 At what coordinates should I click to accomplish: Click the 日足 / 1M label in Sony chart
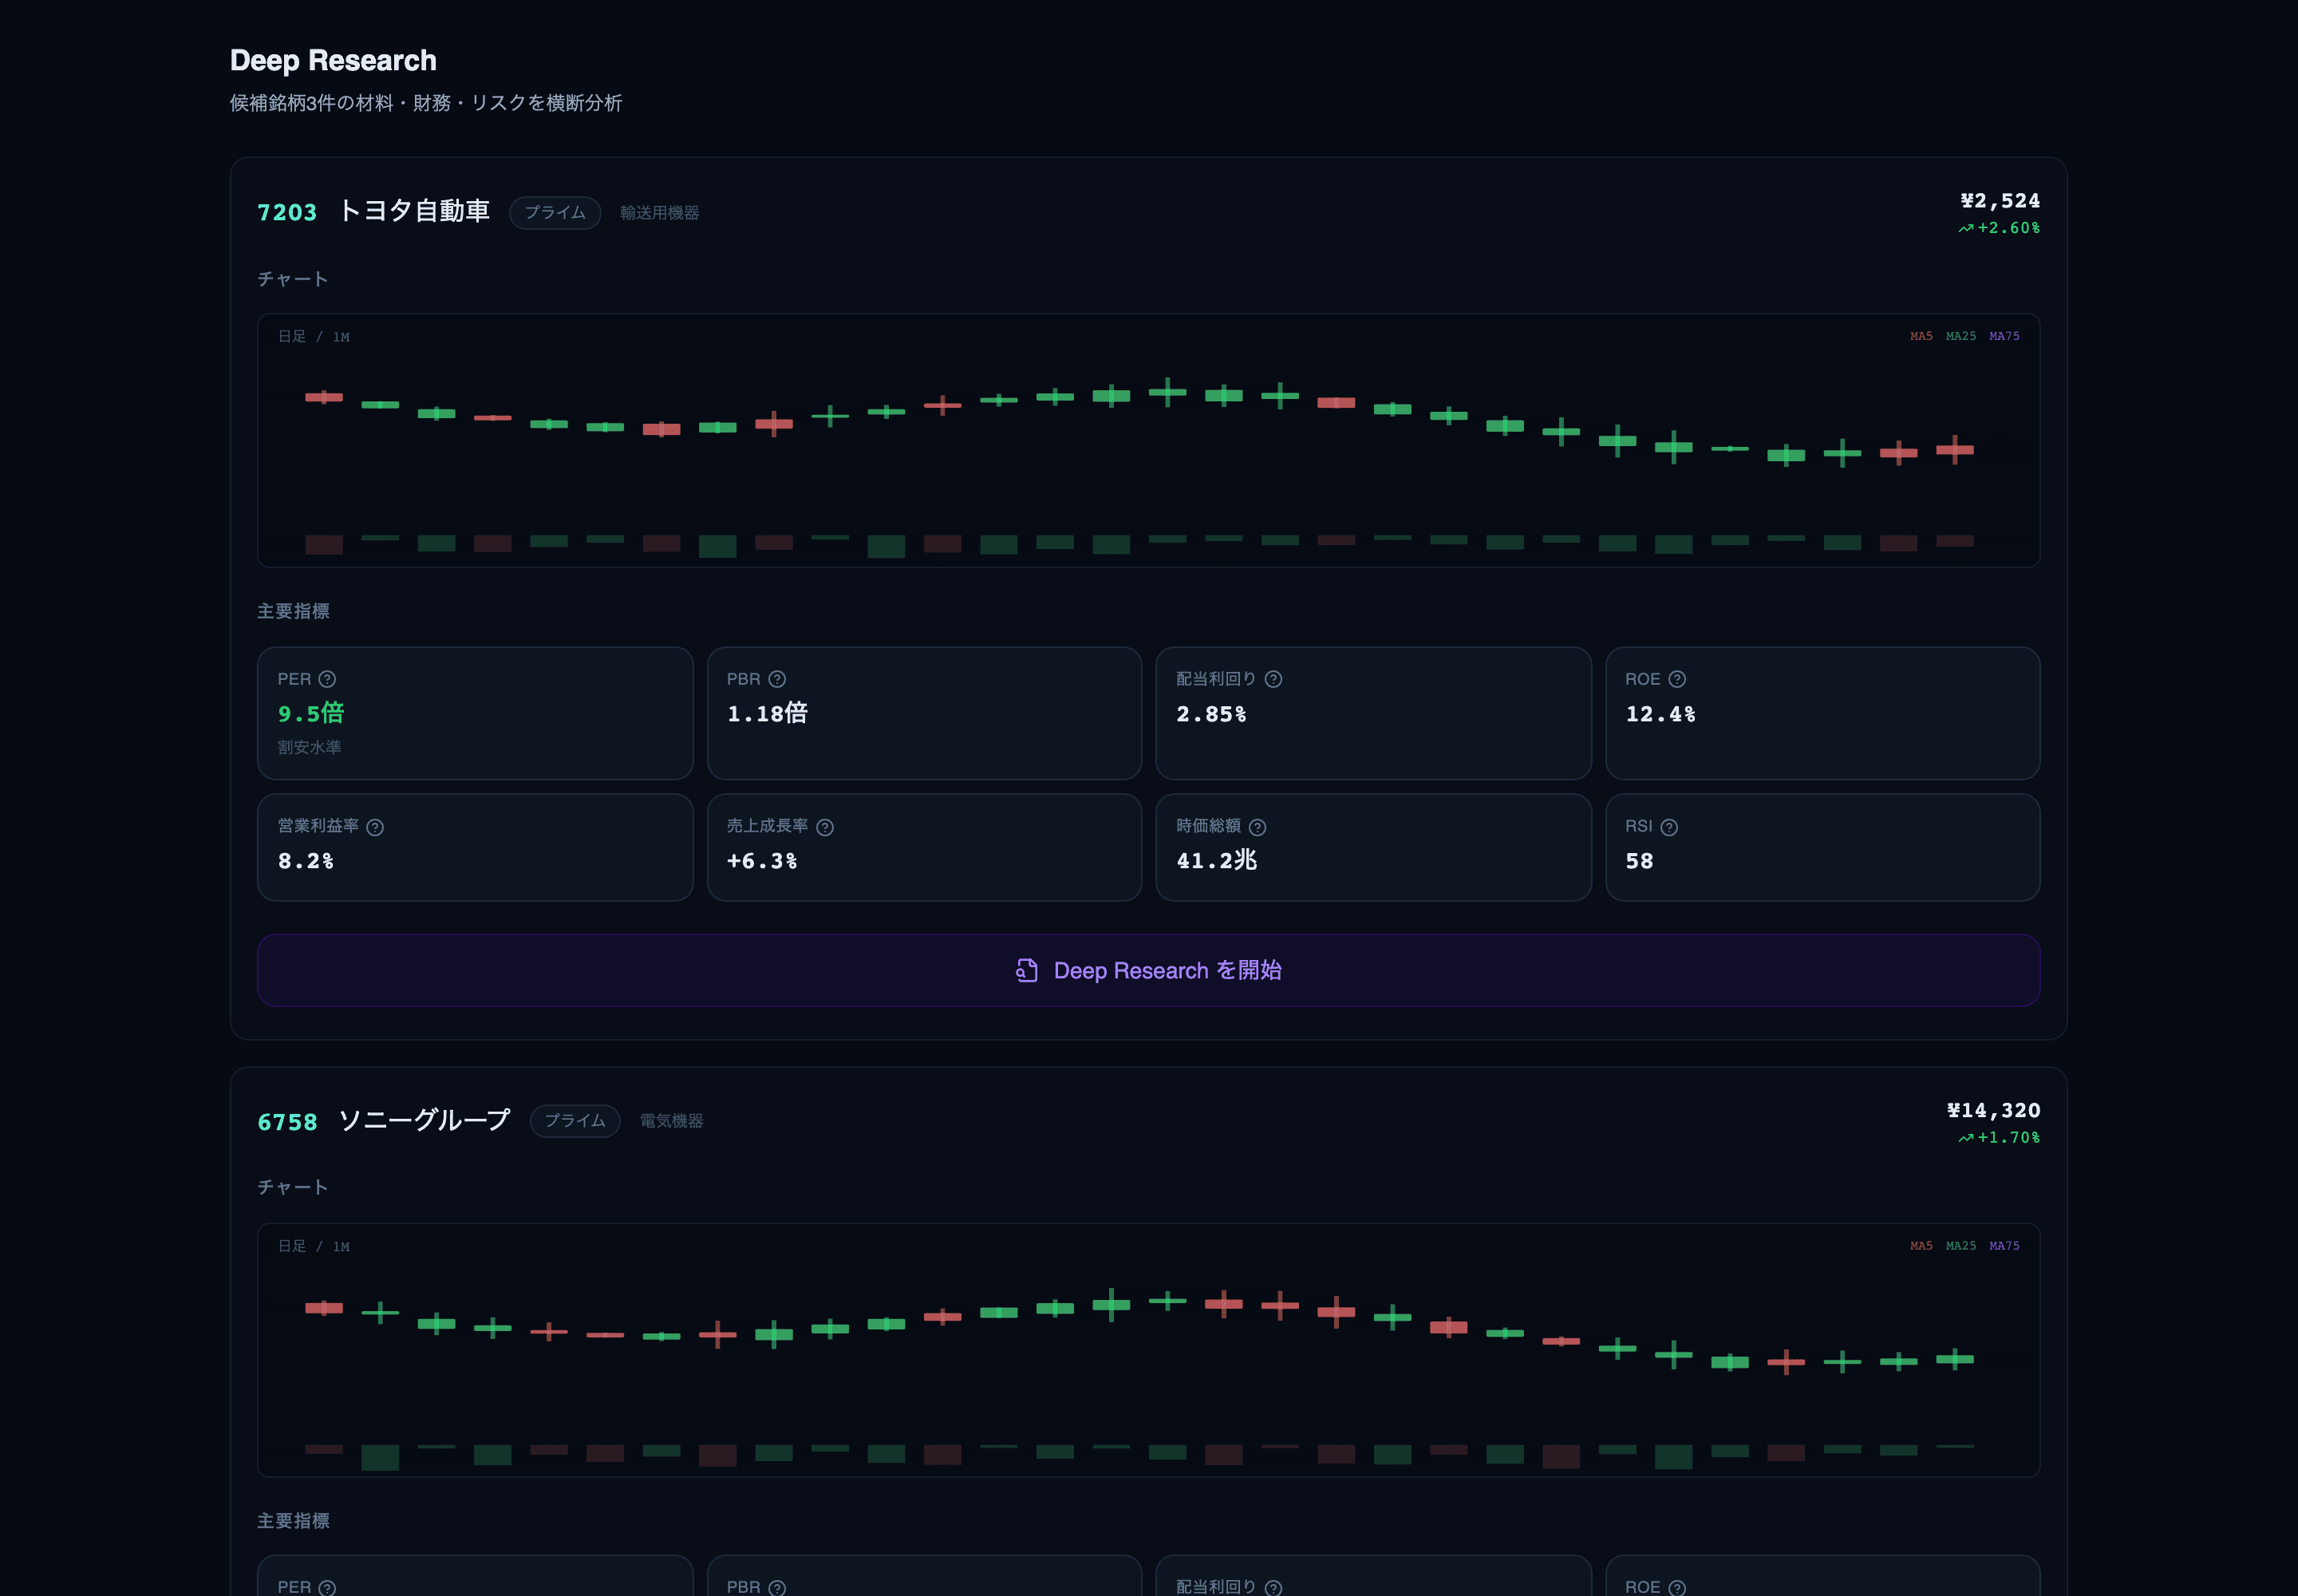point(314,1247)
